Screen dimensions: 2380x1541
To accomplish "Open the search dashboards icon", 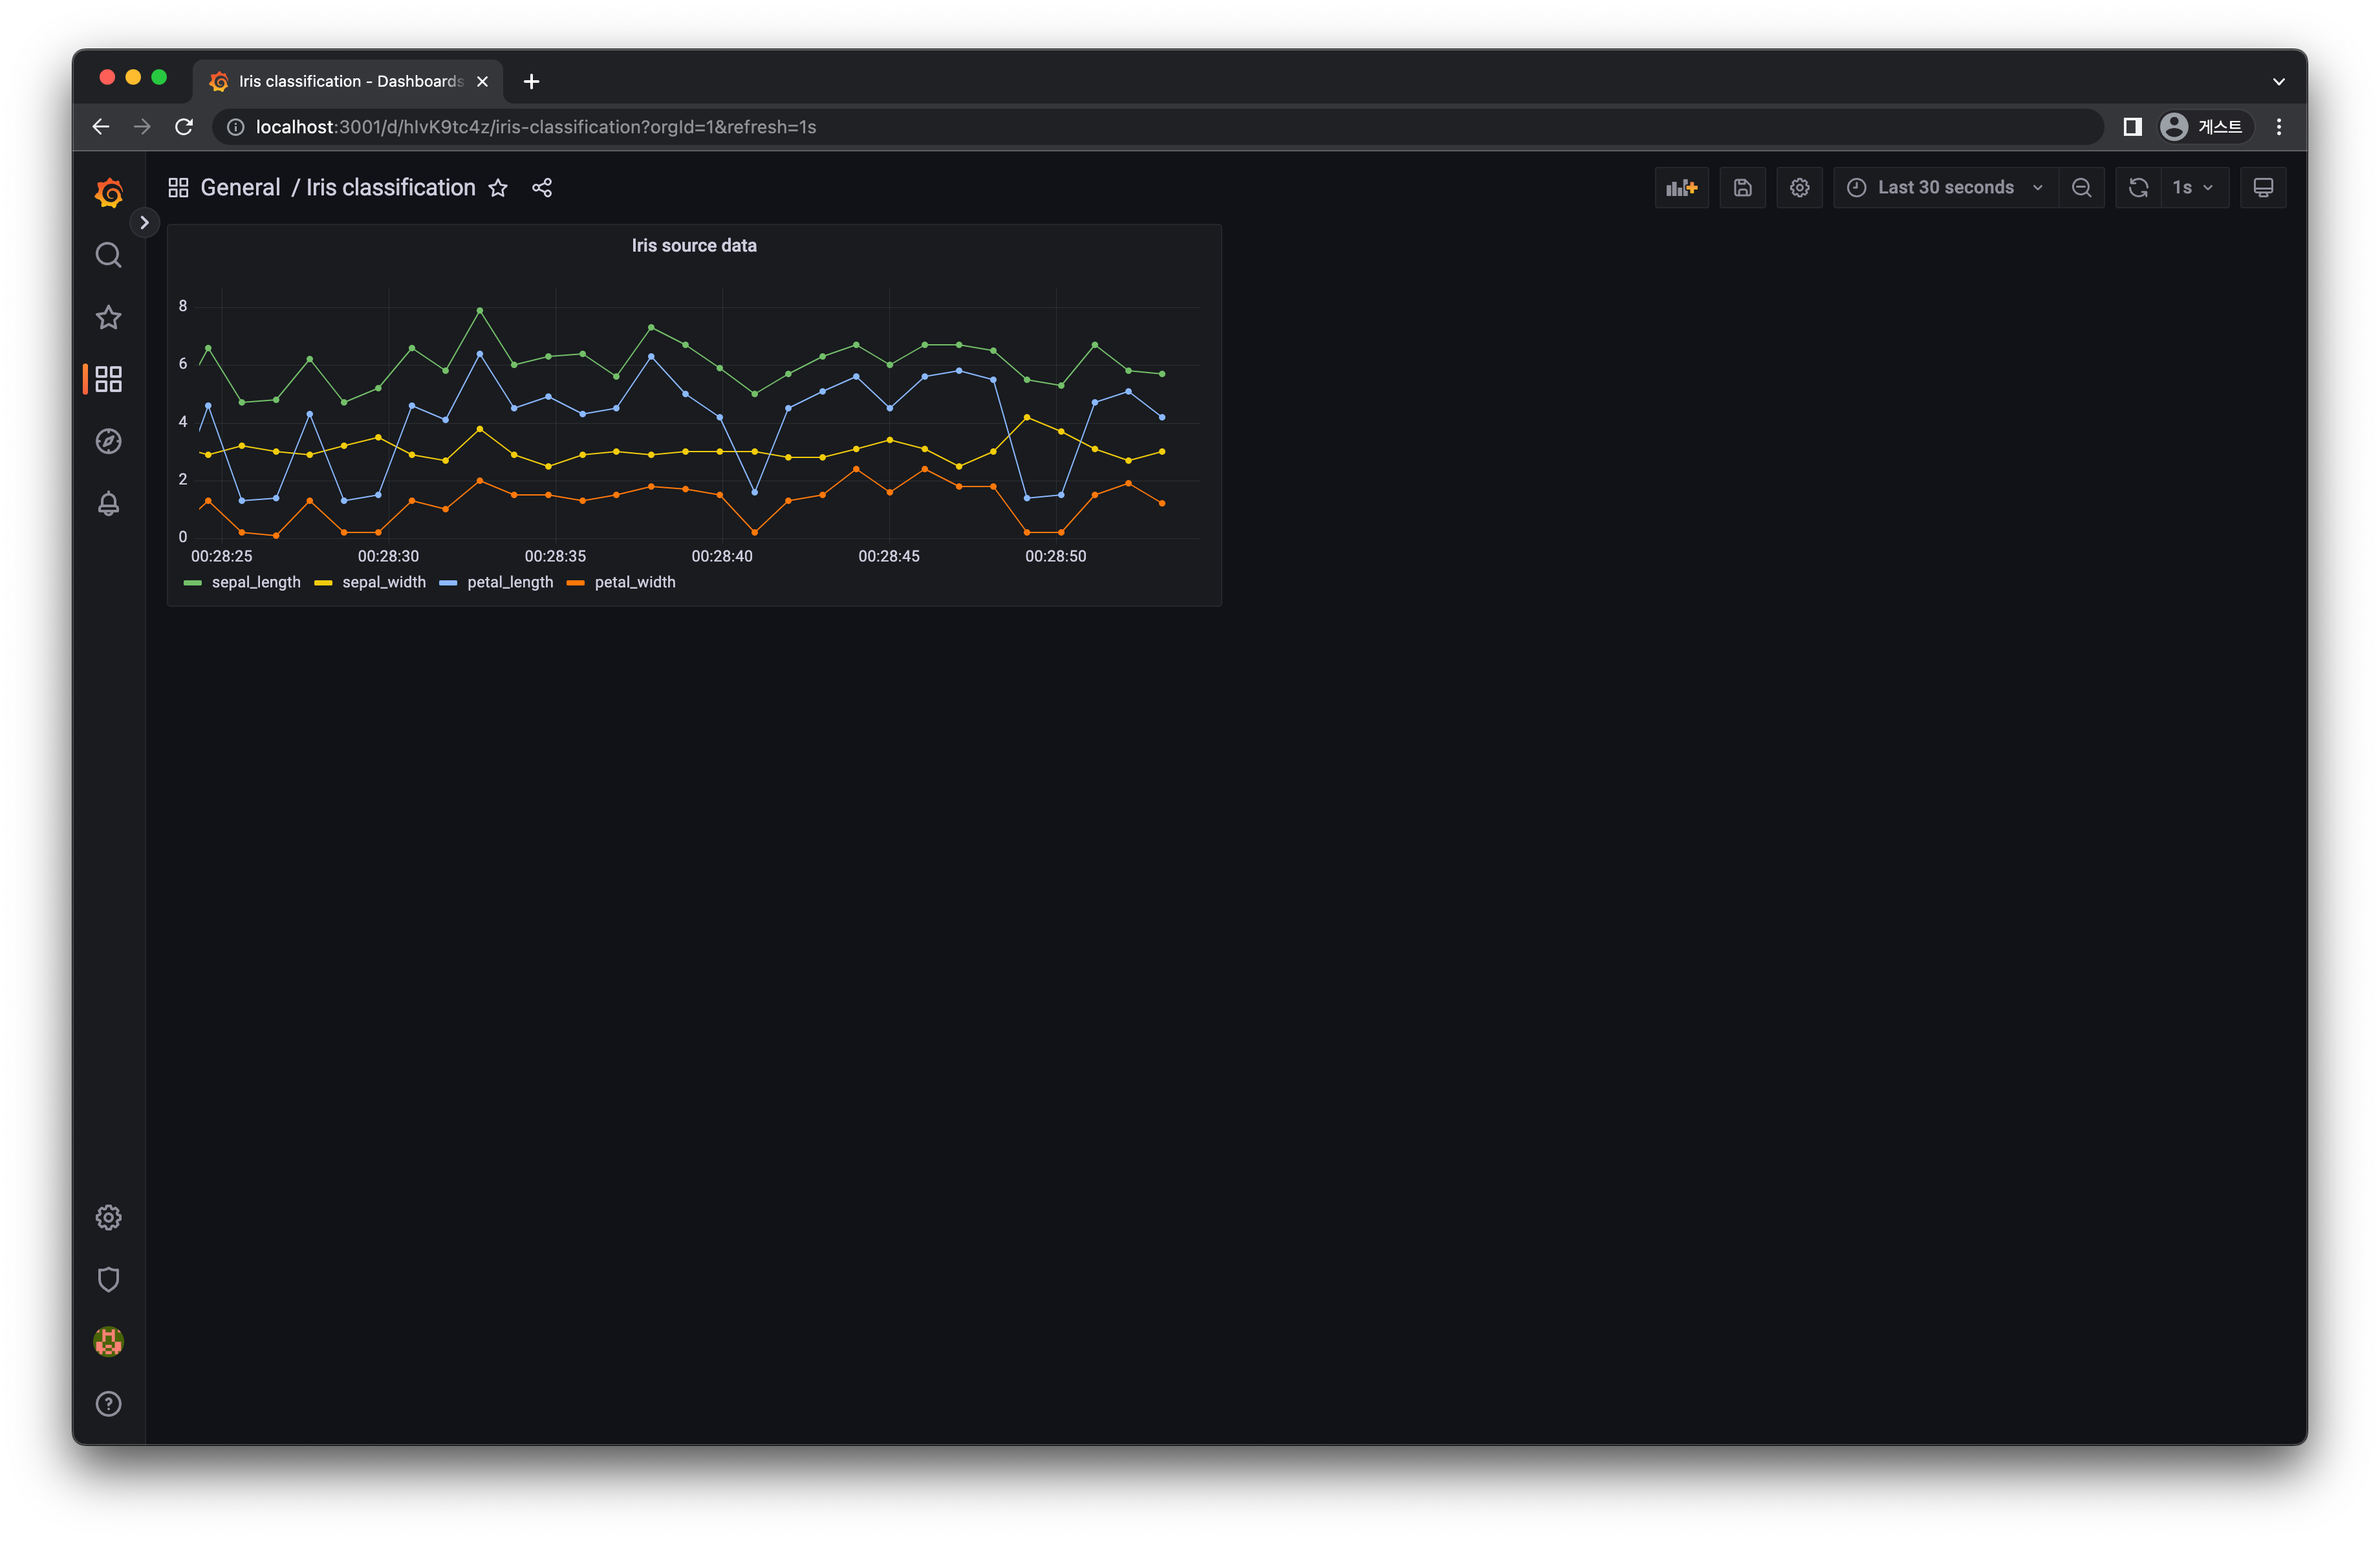I will [108, 255].
